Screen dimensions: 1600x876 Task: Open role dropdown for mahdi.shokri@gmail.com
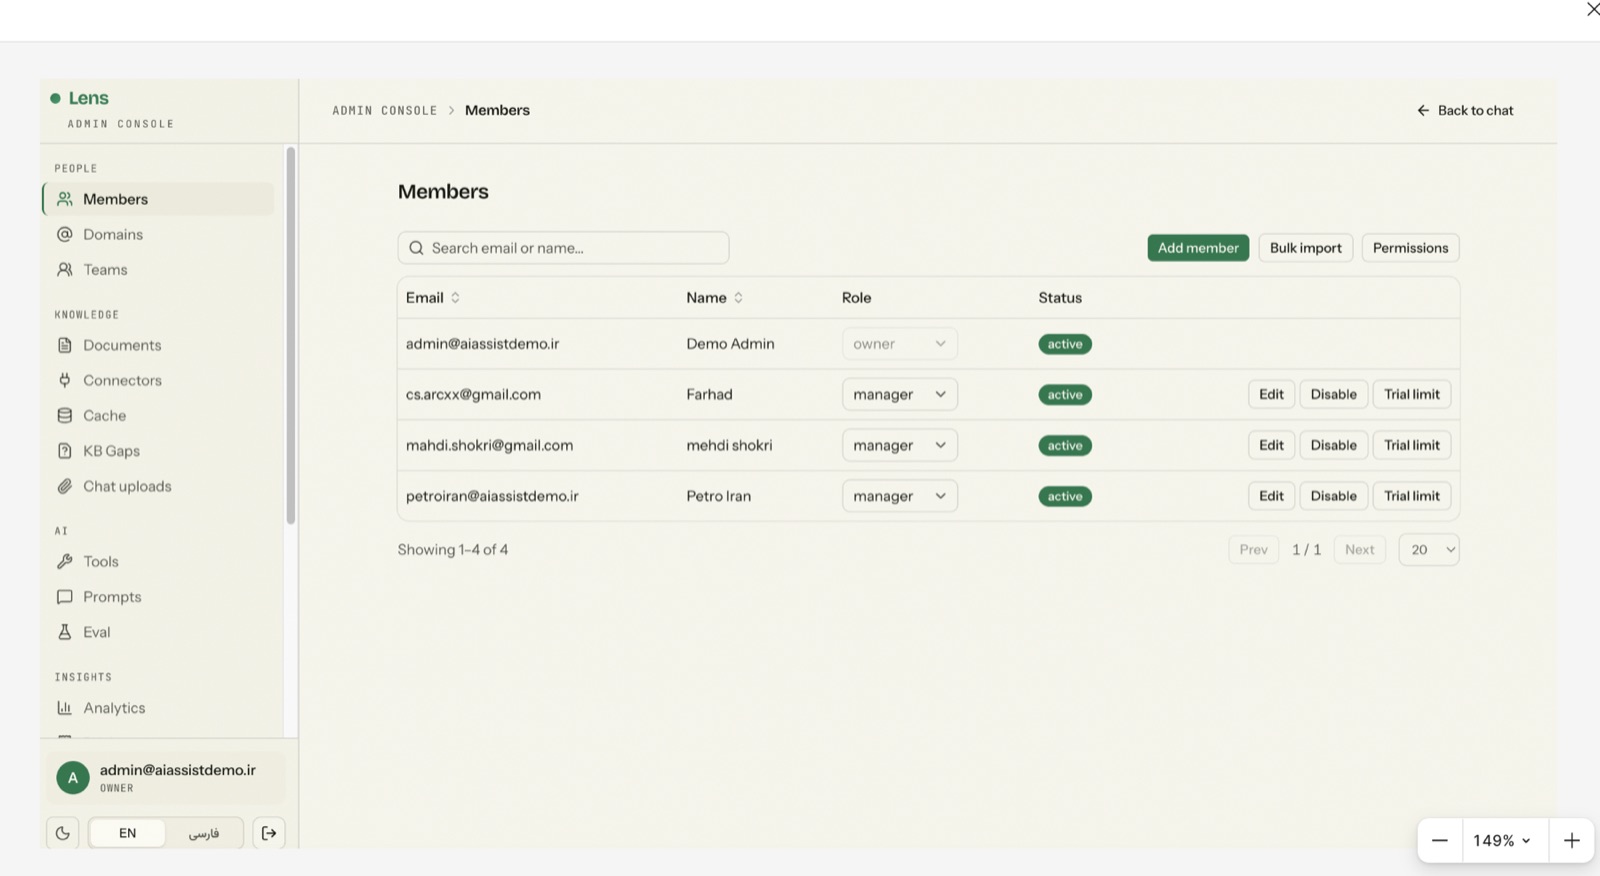coord(900,445)
